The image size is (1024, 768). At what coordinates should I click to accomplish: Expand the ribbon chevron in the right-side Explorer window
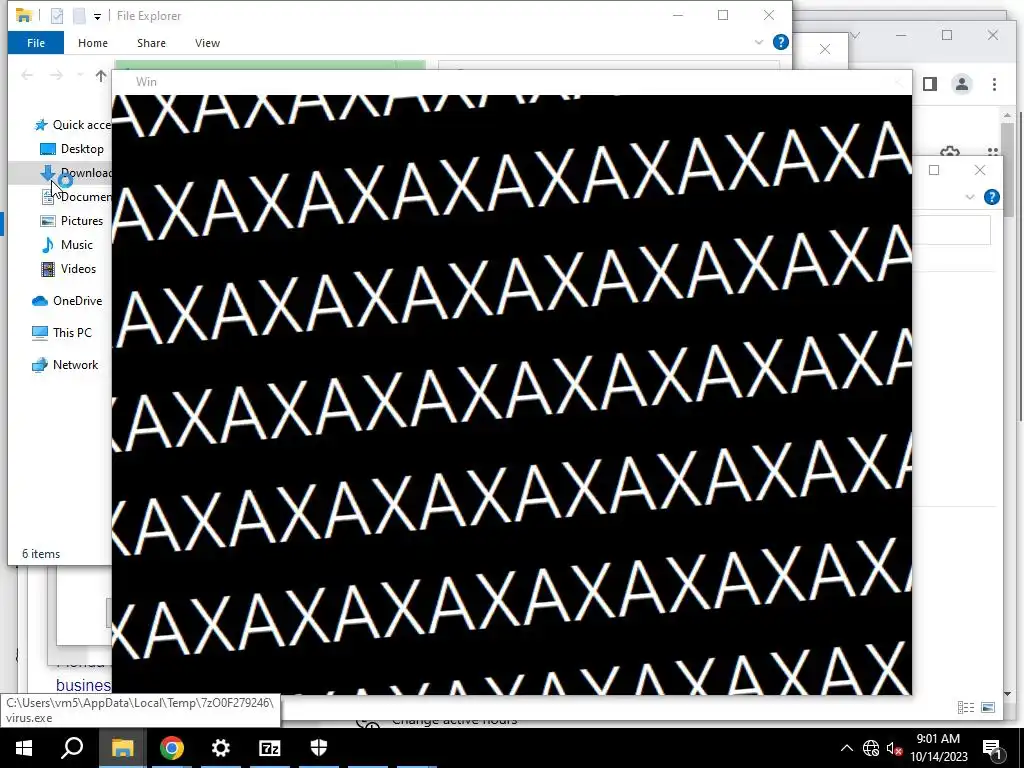pyautogui.click(x=970, y=197)
